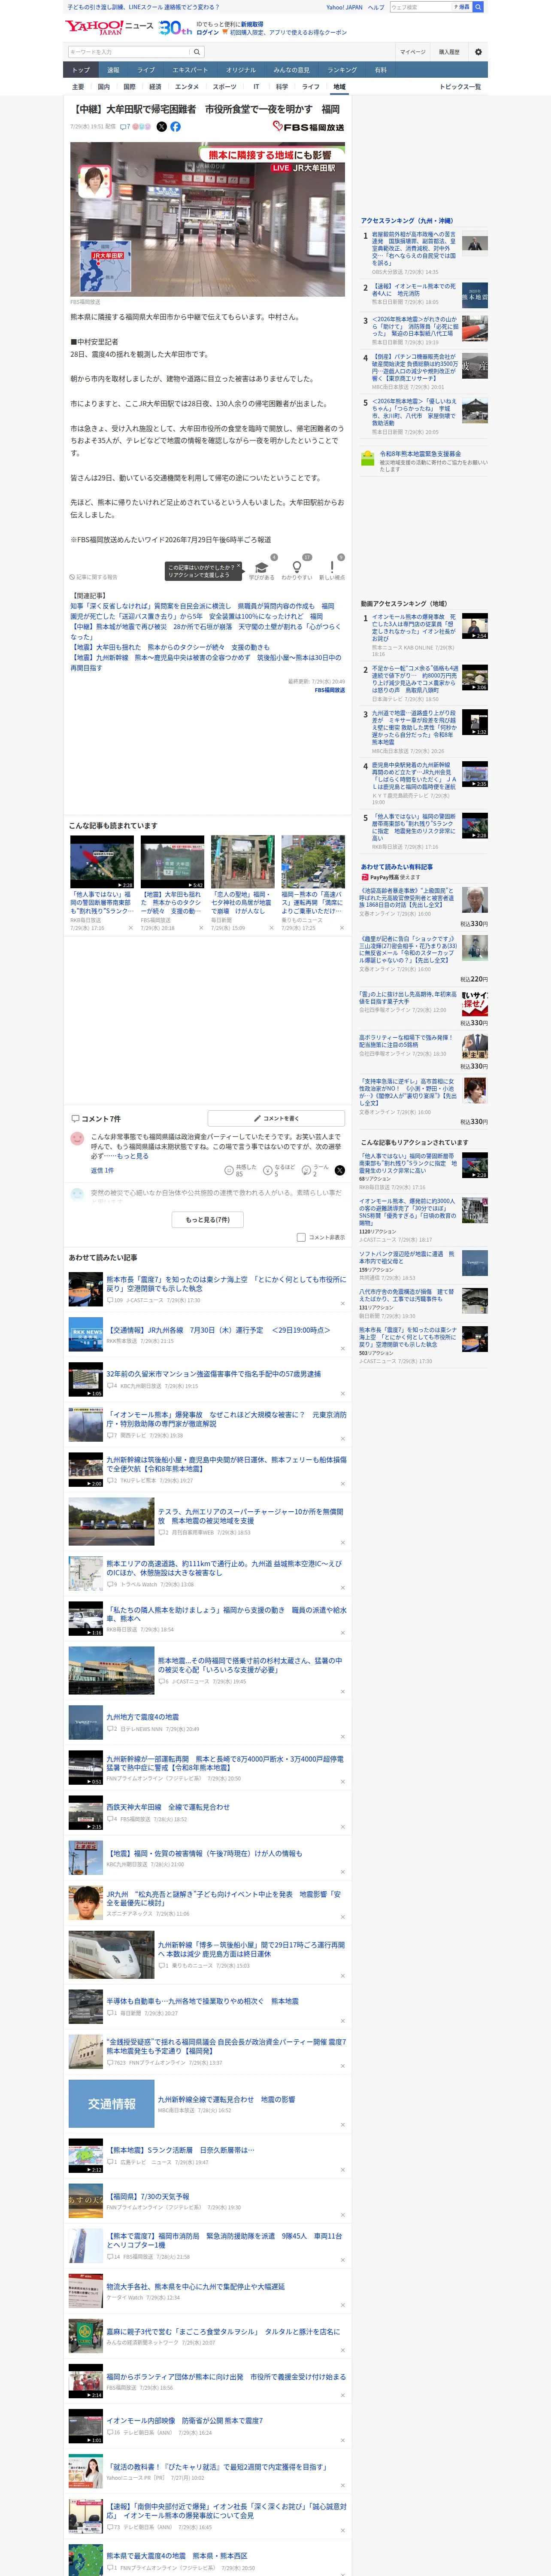Play the JR大牟田駅 live video thumbnail
The width and height of the screenshot is (551, 2576).
click(x=208, y=218)
